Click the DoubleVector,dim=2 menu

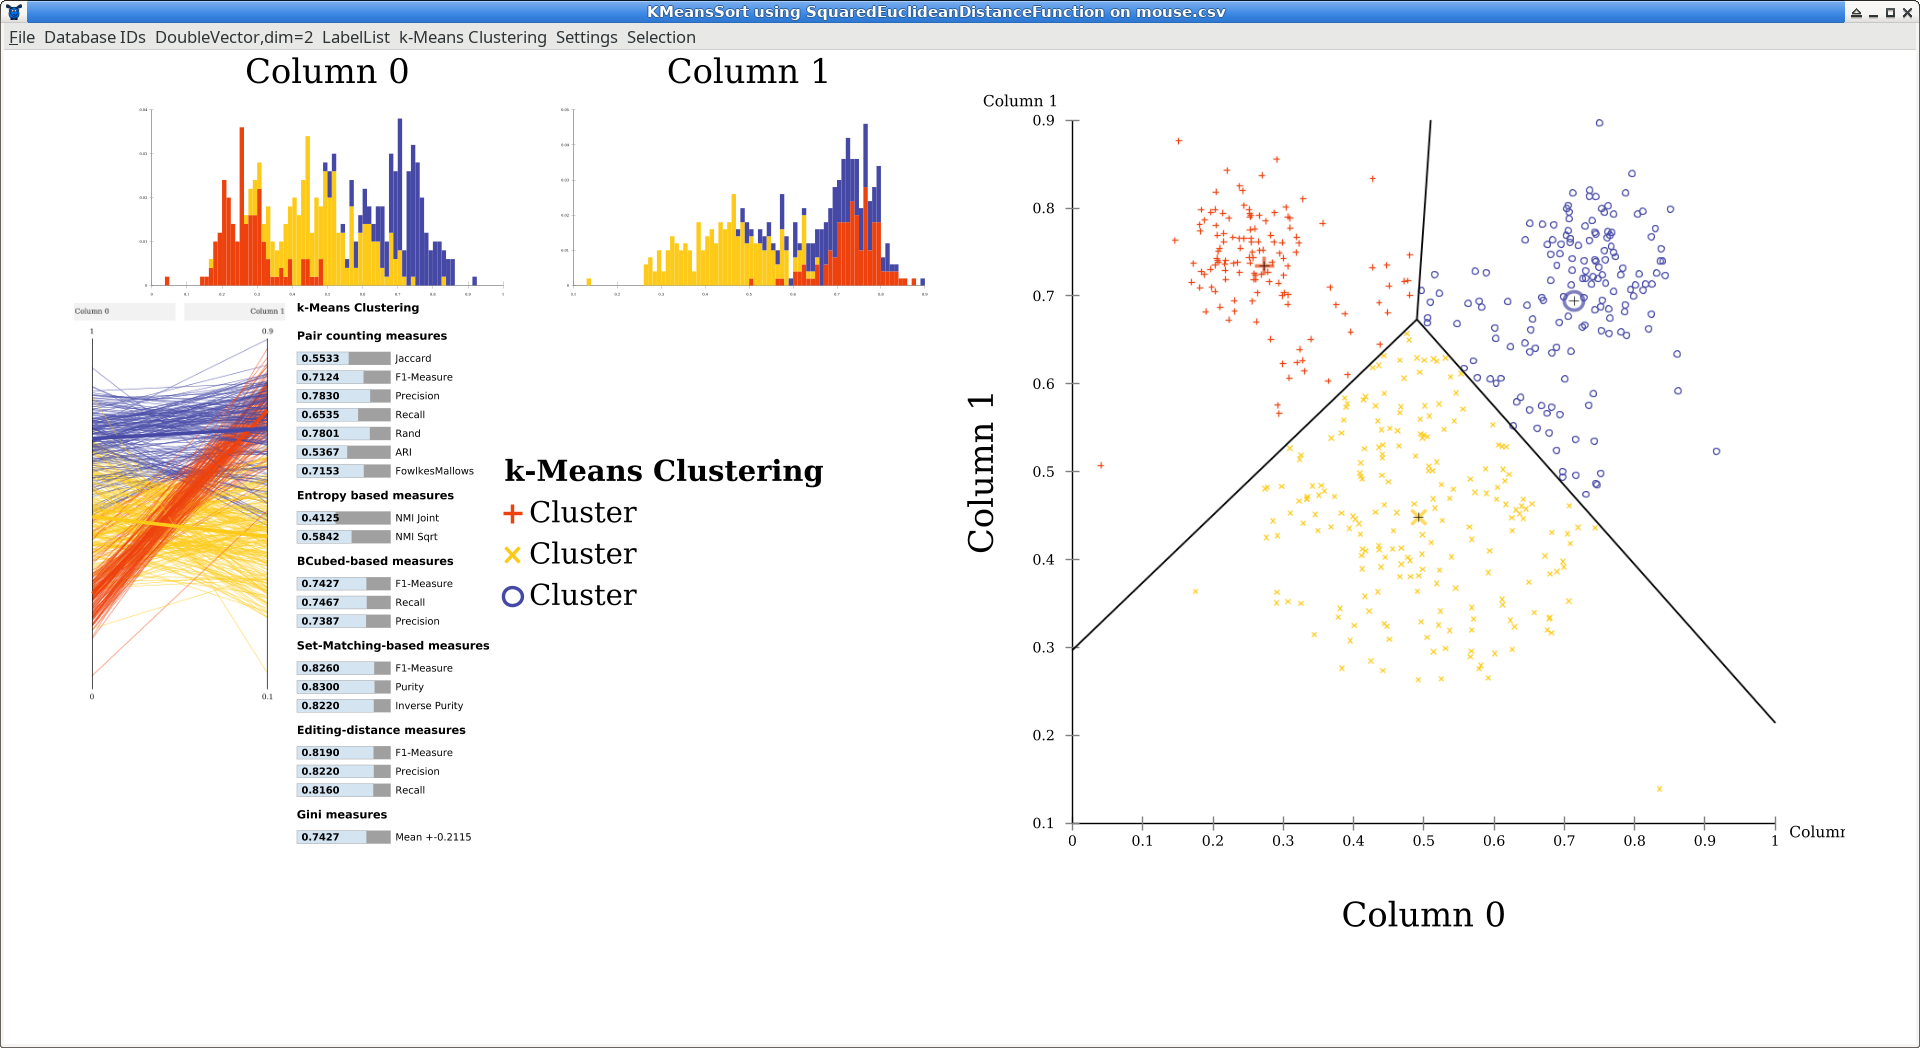[234, 37]
